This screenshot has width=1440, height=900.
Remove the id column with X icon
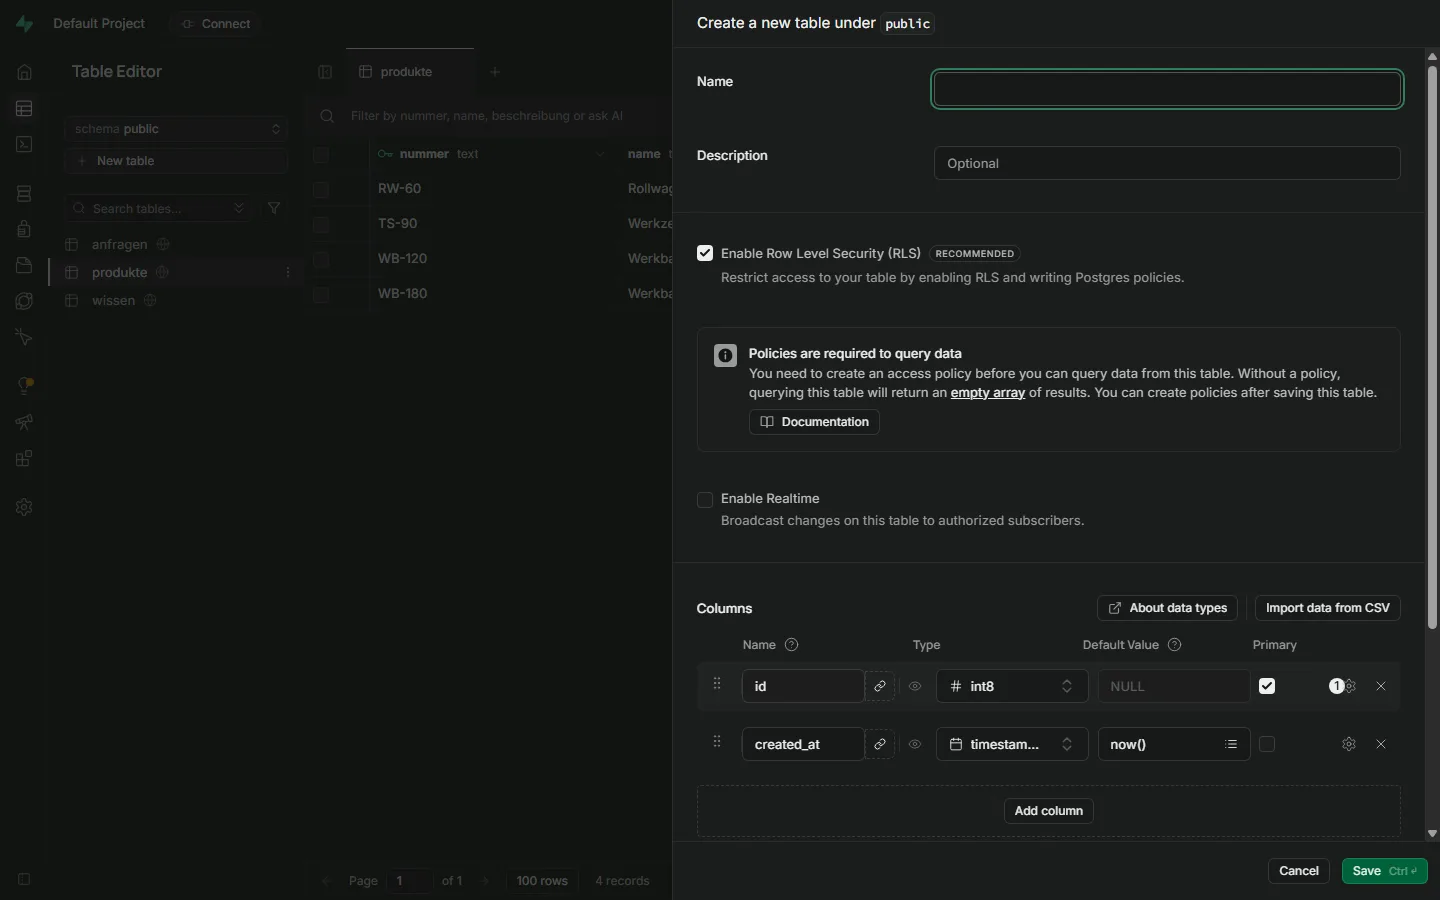(x=1381, y=686)
